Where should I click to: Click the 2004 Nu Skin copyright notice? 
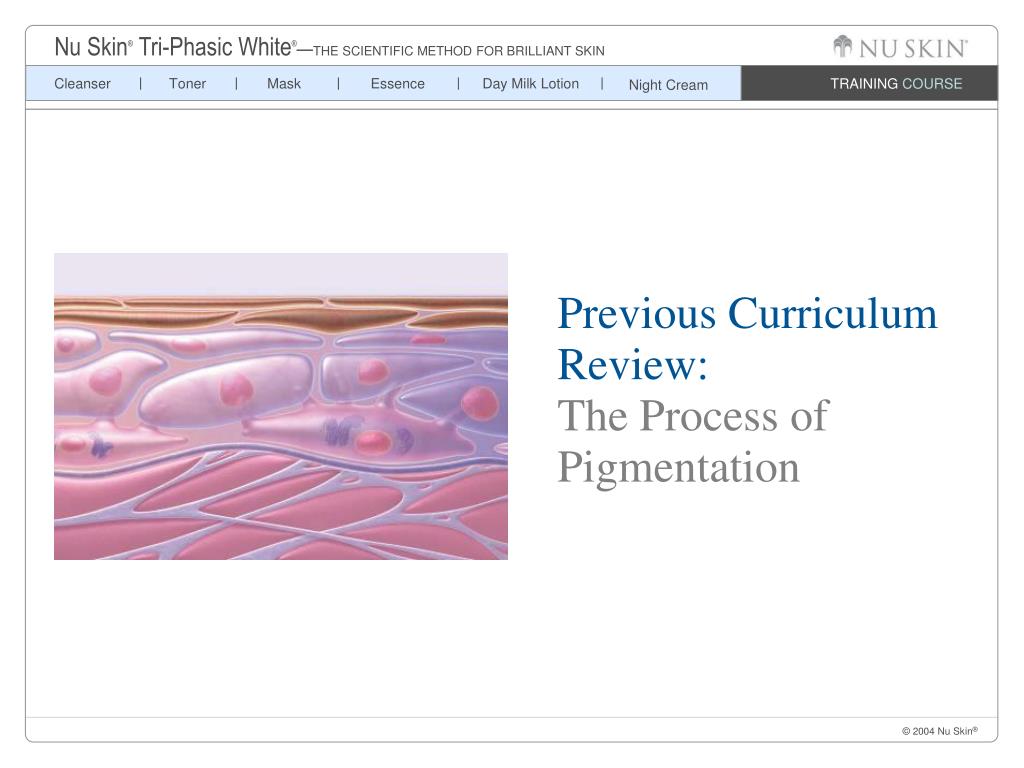coord(940,731)
